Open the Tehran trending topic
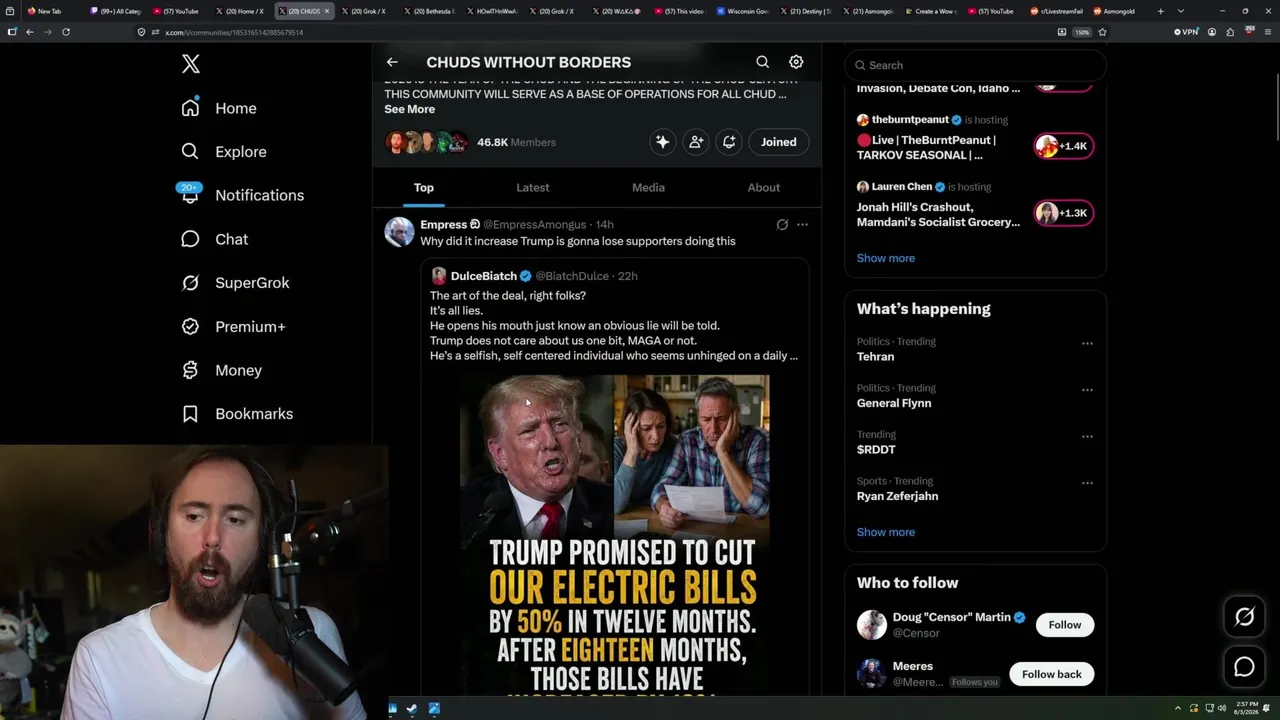Image resolution: width=1280 pixels, height=720 pixels. (x=875, y=357)
